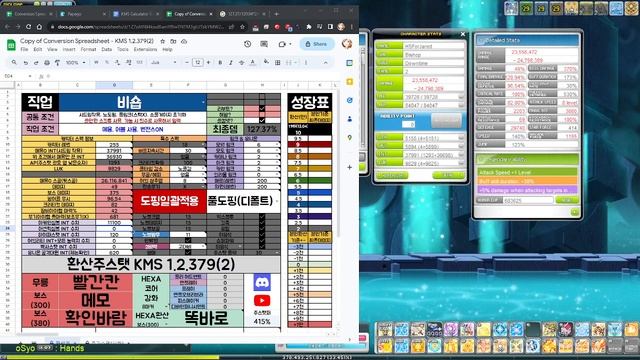Click the redo arrow in Sheets toolbar
640x360 pixels.
(36, 62)
